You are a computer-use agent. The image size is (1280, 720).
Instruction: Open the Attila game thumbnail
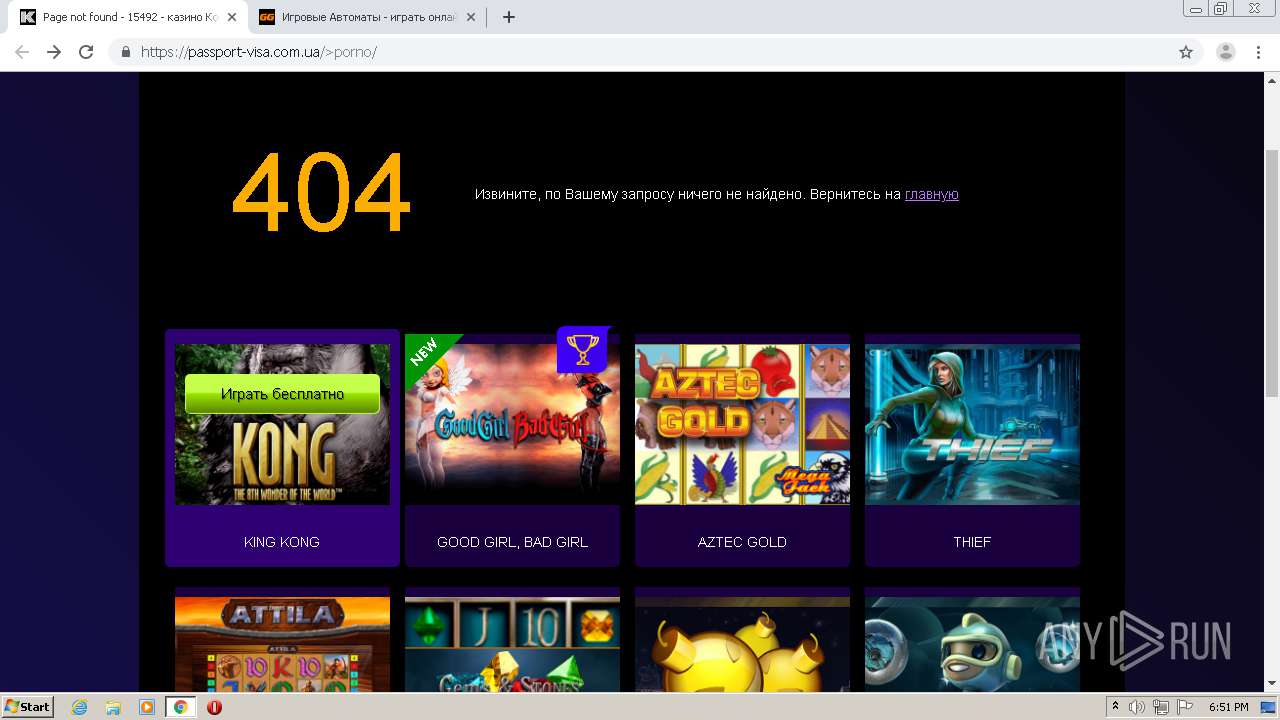point(282,644)
